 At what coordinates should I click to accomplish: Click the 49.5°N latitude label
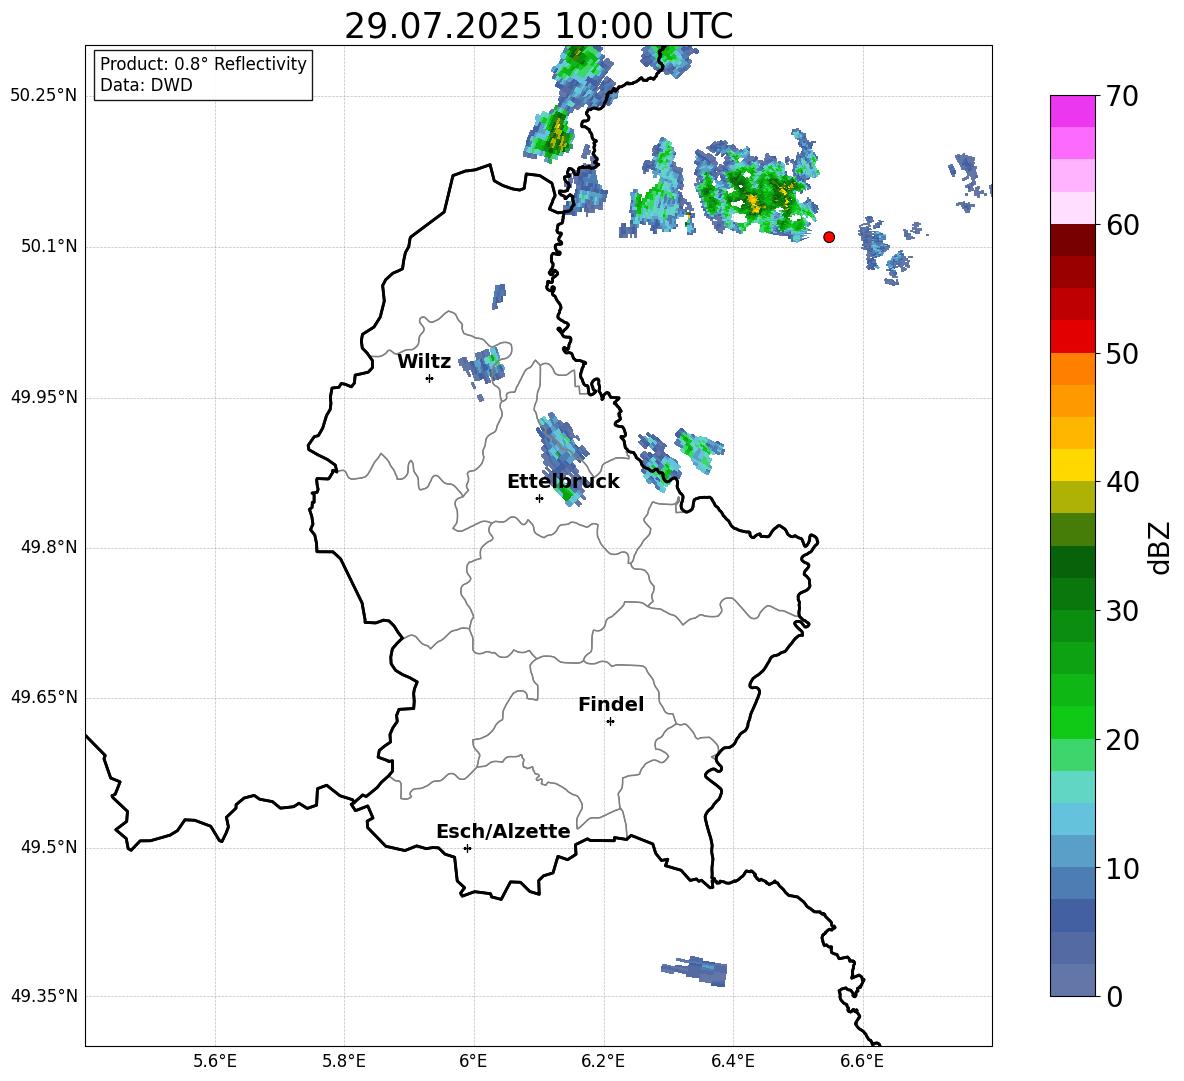49,847
